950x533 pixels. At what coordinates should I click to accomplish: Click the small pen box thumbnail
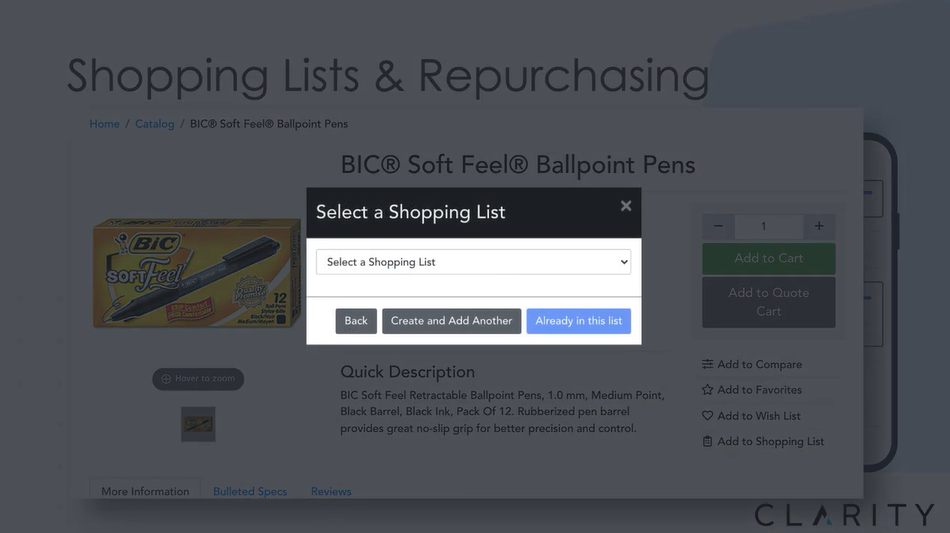click(198, 424)
